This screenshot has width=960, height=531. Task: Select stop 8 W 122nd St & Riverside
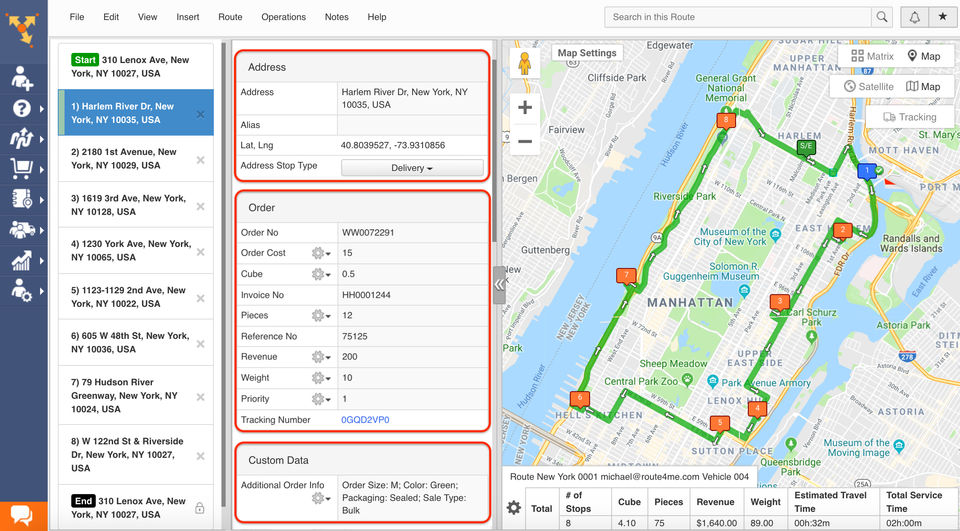tap(136, 454)
